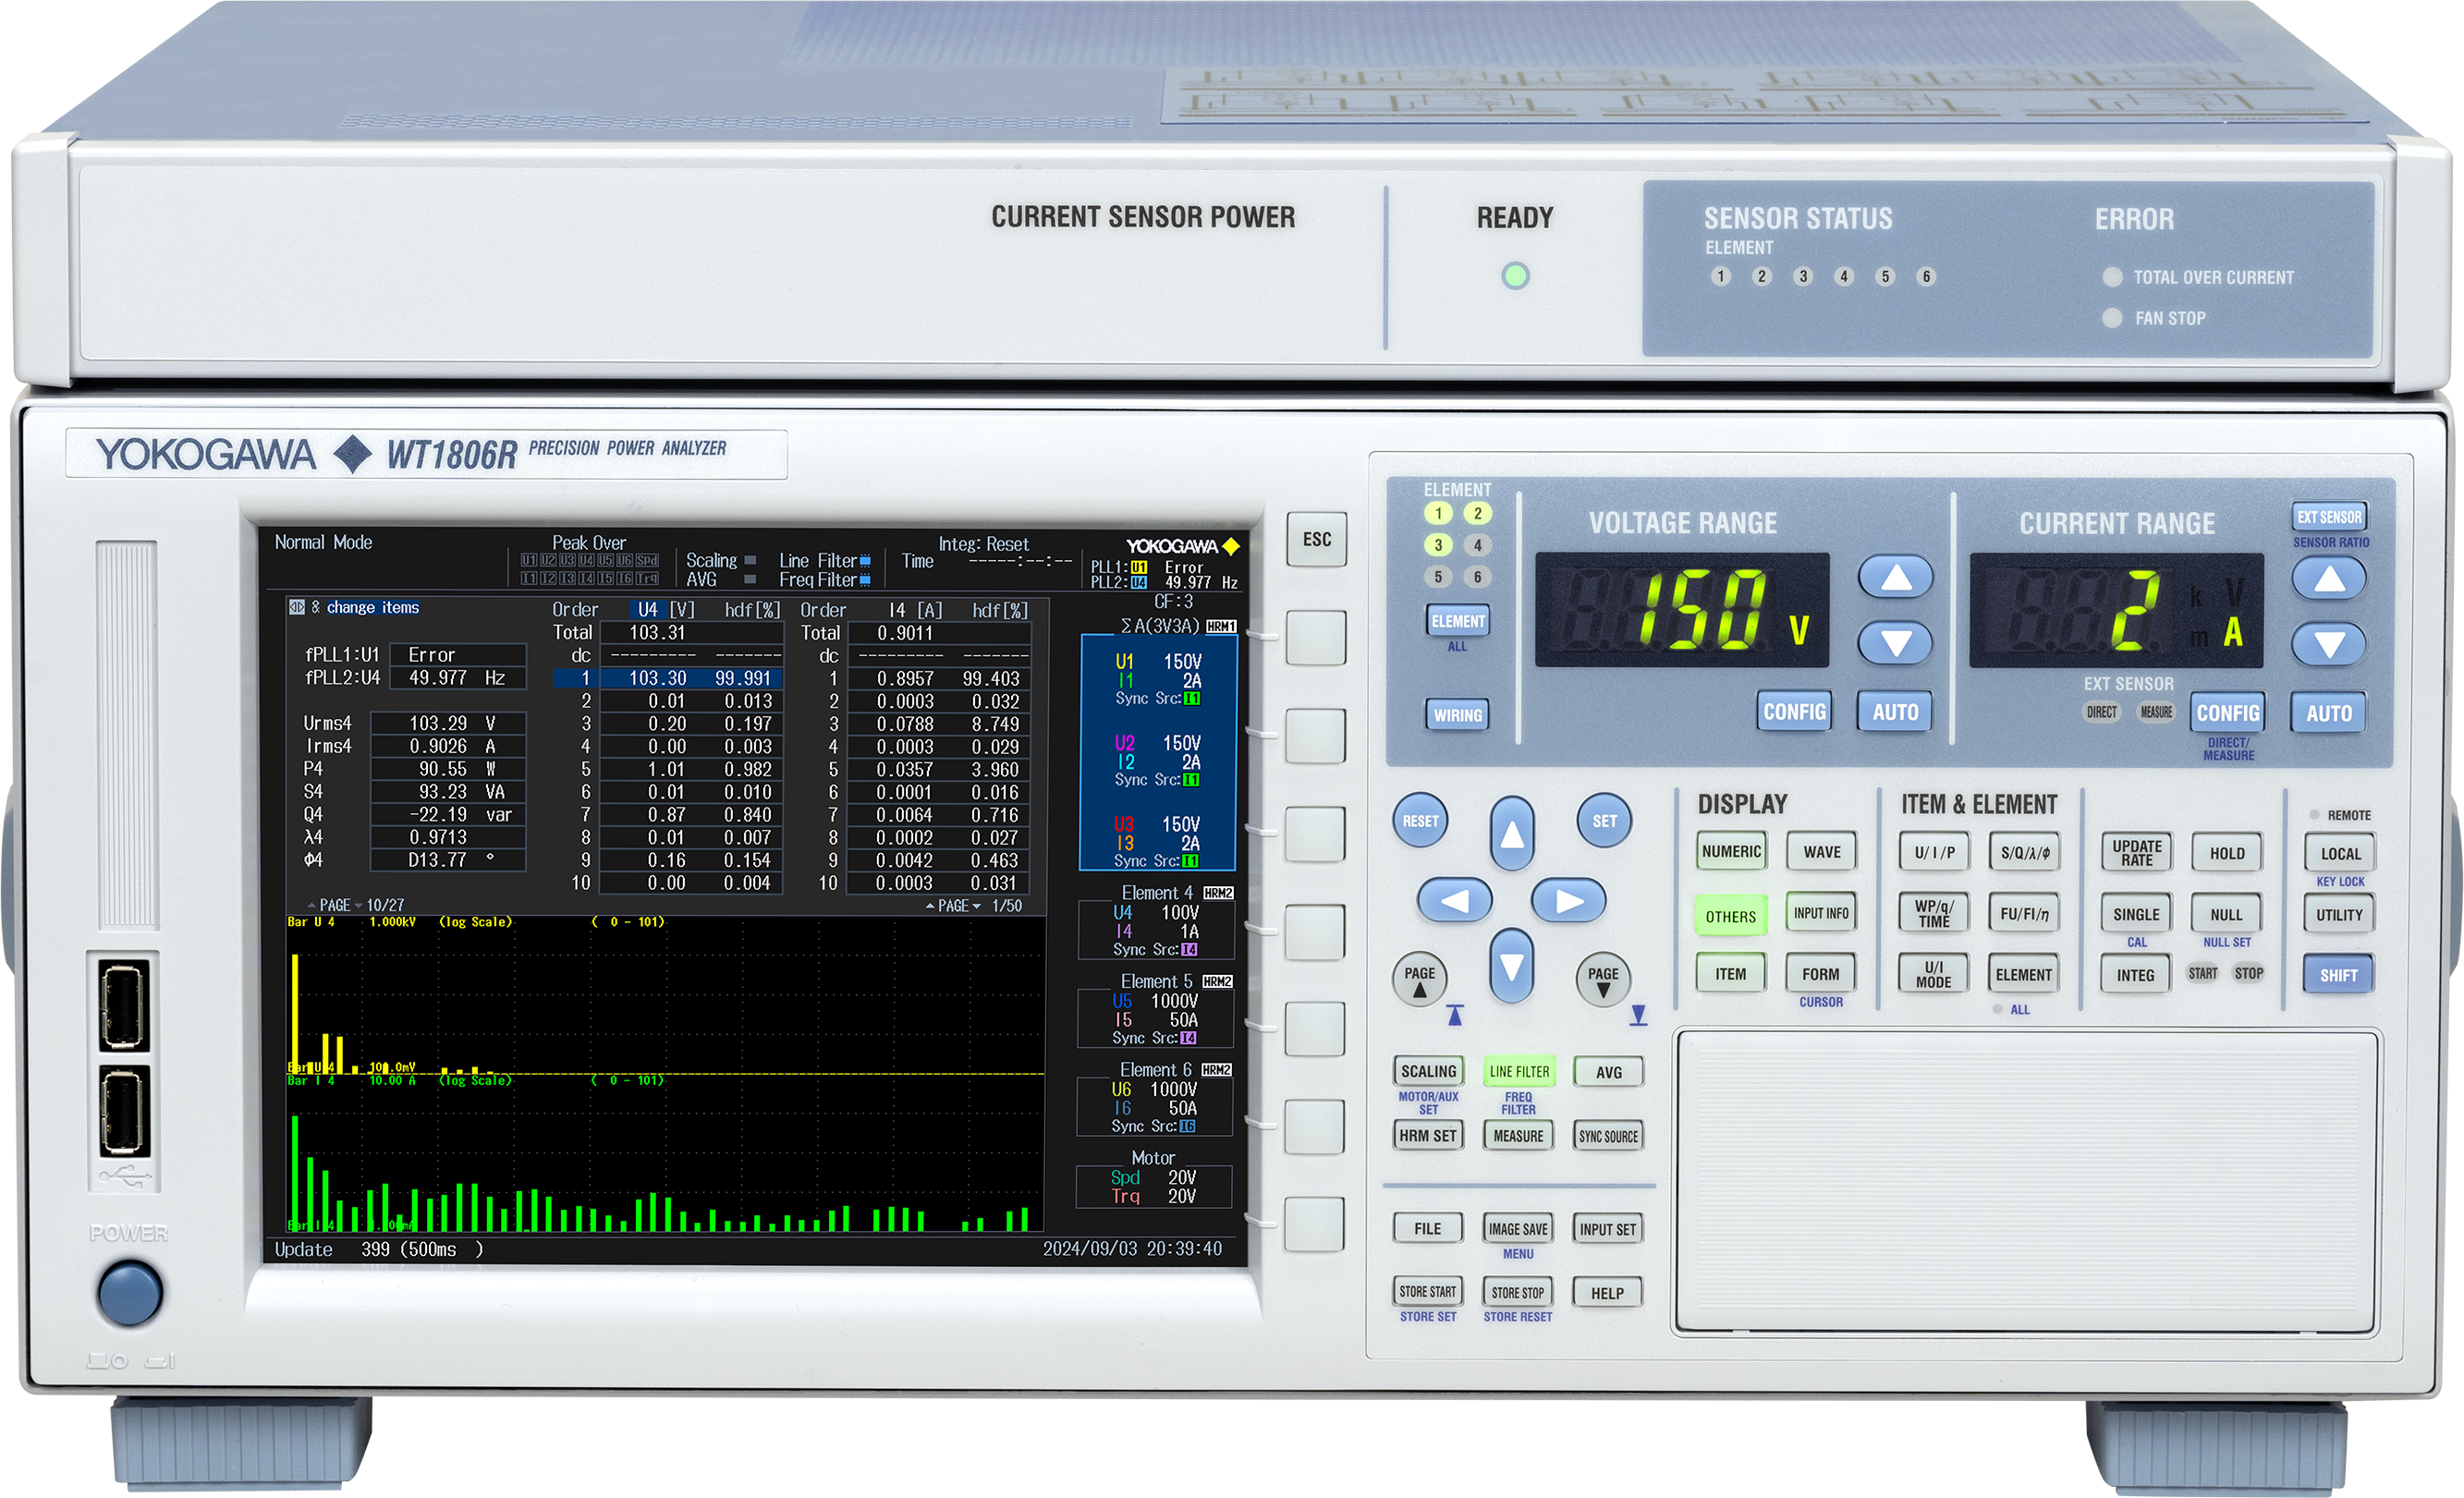Select the ELEMENT key in the range panel
Image resolution: width=2464 pixels, height=1498 pixels.
[1458, 621]
